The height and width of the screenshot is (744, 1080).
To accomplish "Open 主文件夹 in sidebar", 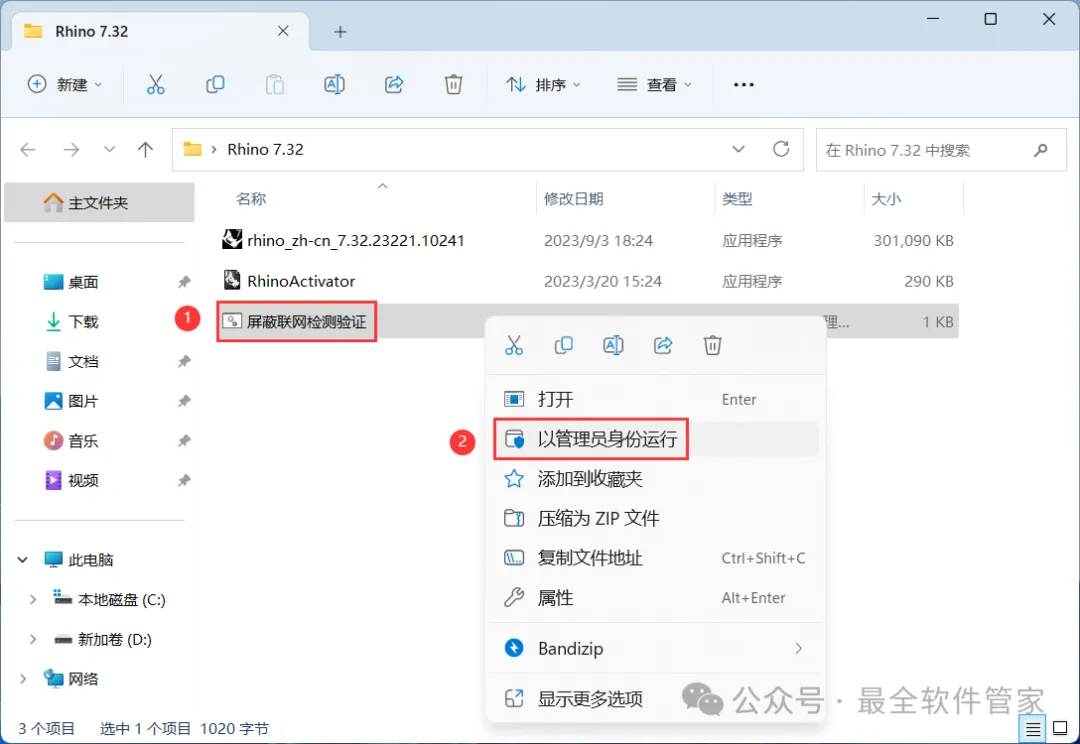I will 99,203.
